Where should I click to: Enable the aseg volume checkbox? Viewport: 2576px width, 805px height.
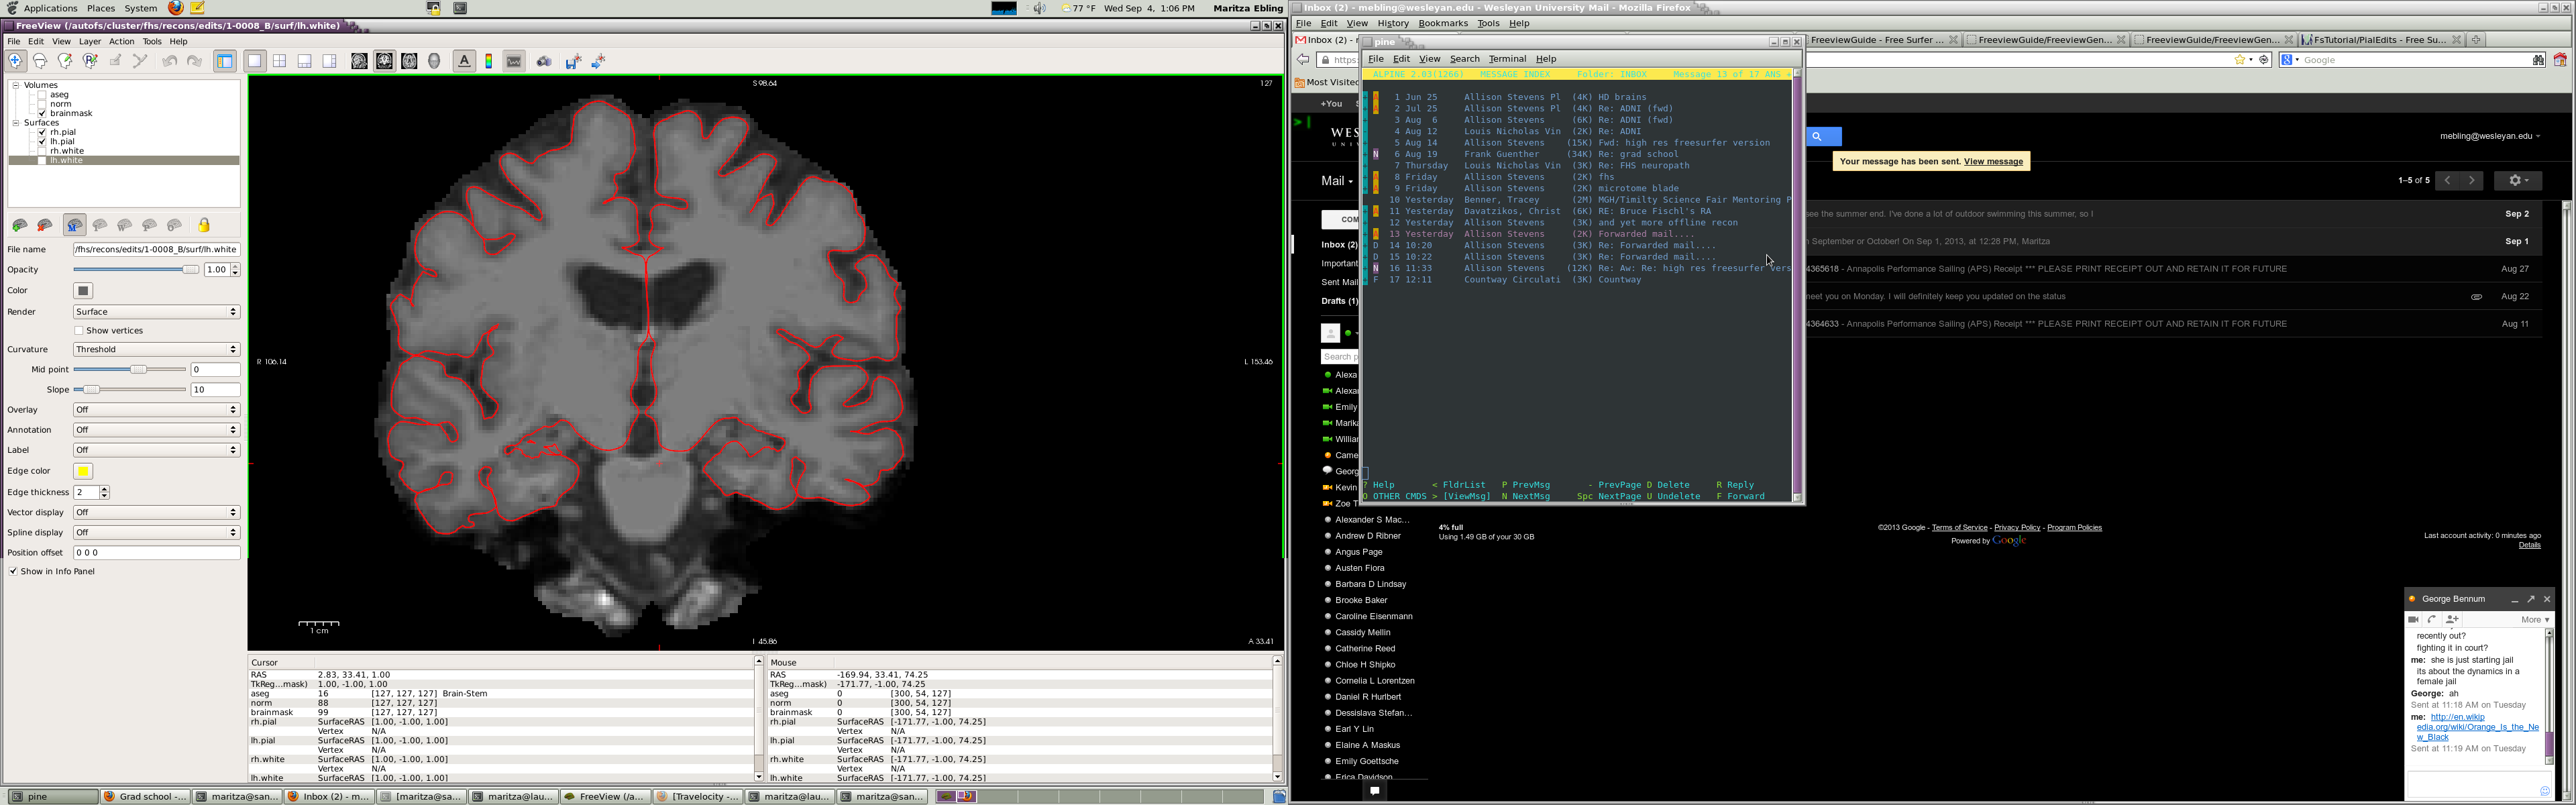click(x=43, y=95)
